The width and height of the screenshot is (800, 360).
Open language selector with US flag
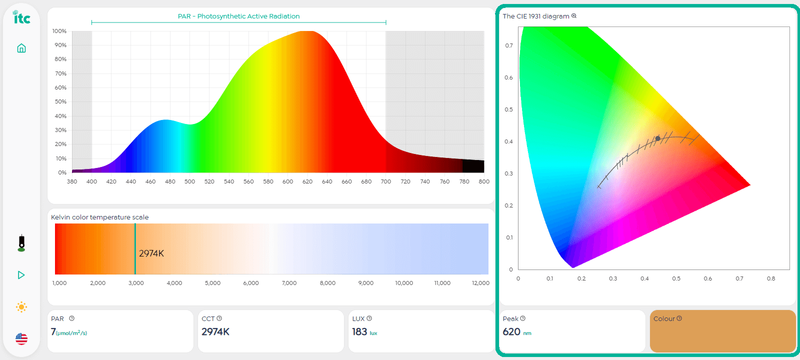(21, 339)
